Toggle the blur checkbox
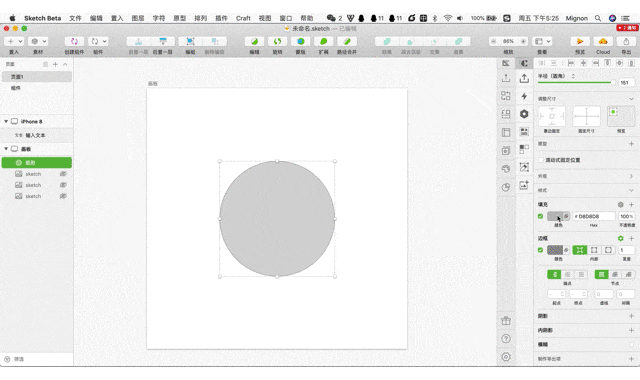 pyautogui.click(x=631, y=344)
